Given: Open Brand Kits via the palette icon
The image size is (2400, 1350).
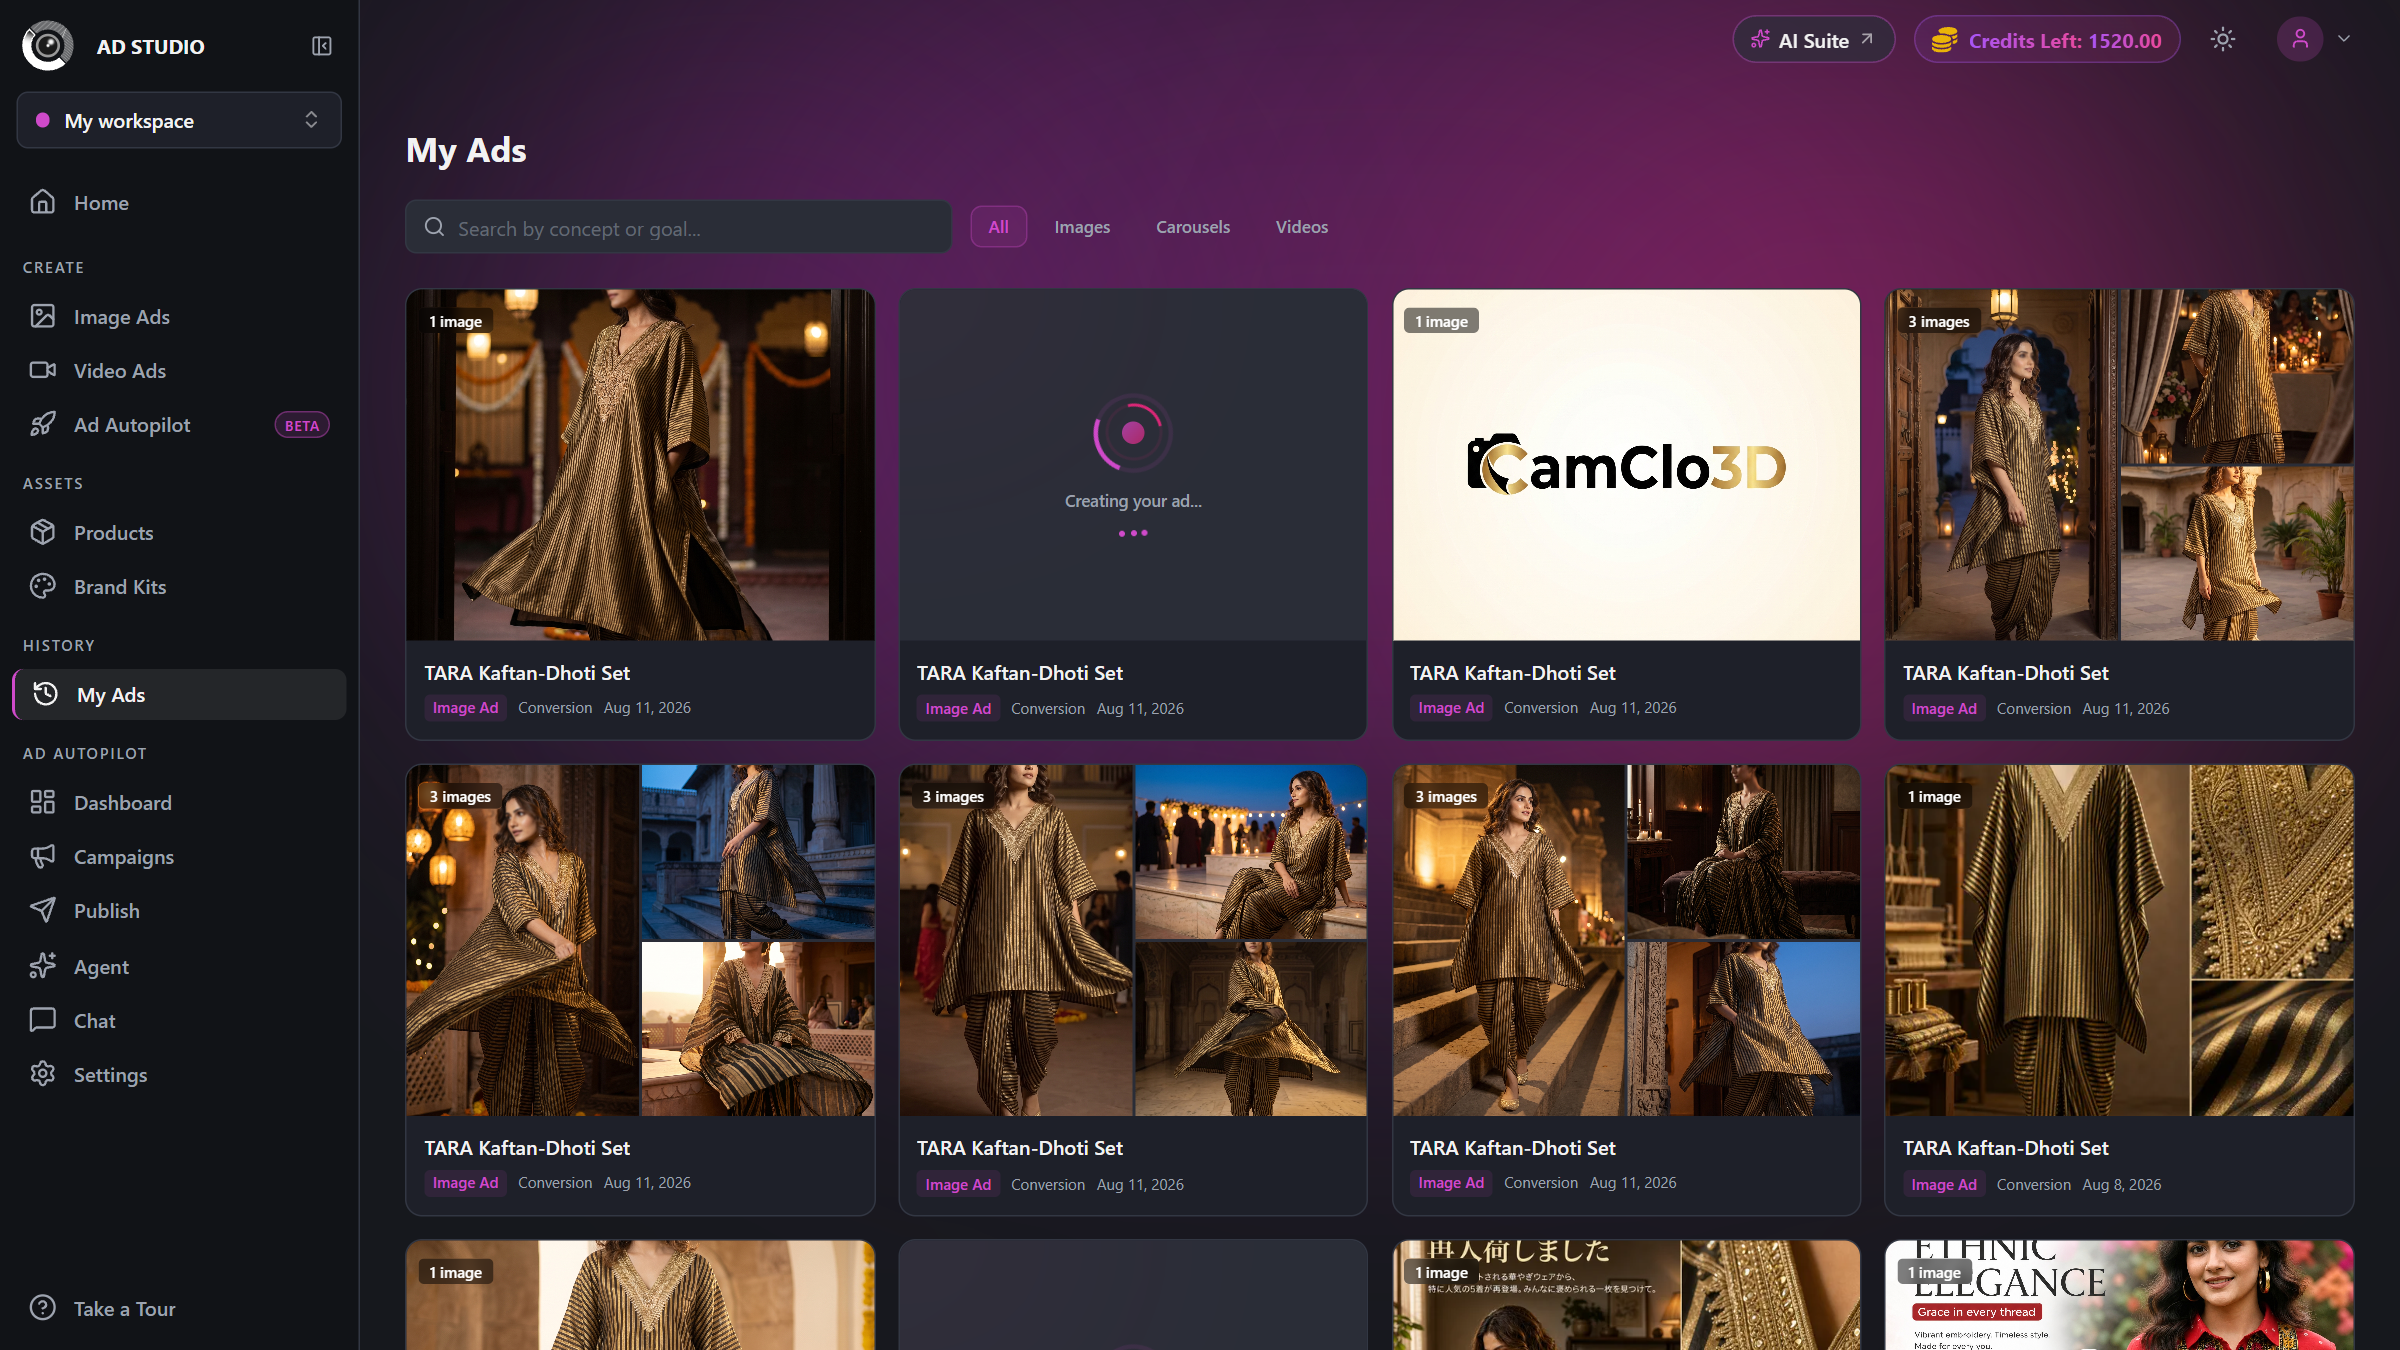Looking at the screenshot, I should [x=43, y=586].
